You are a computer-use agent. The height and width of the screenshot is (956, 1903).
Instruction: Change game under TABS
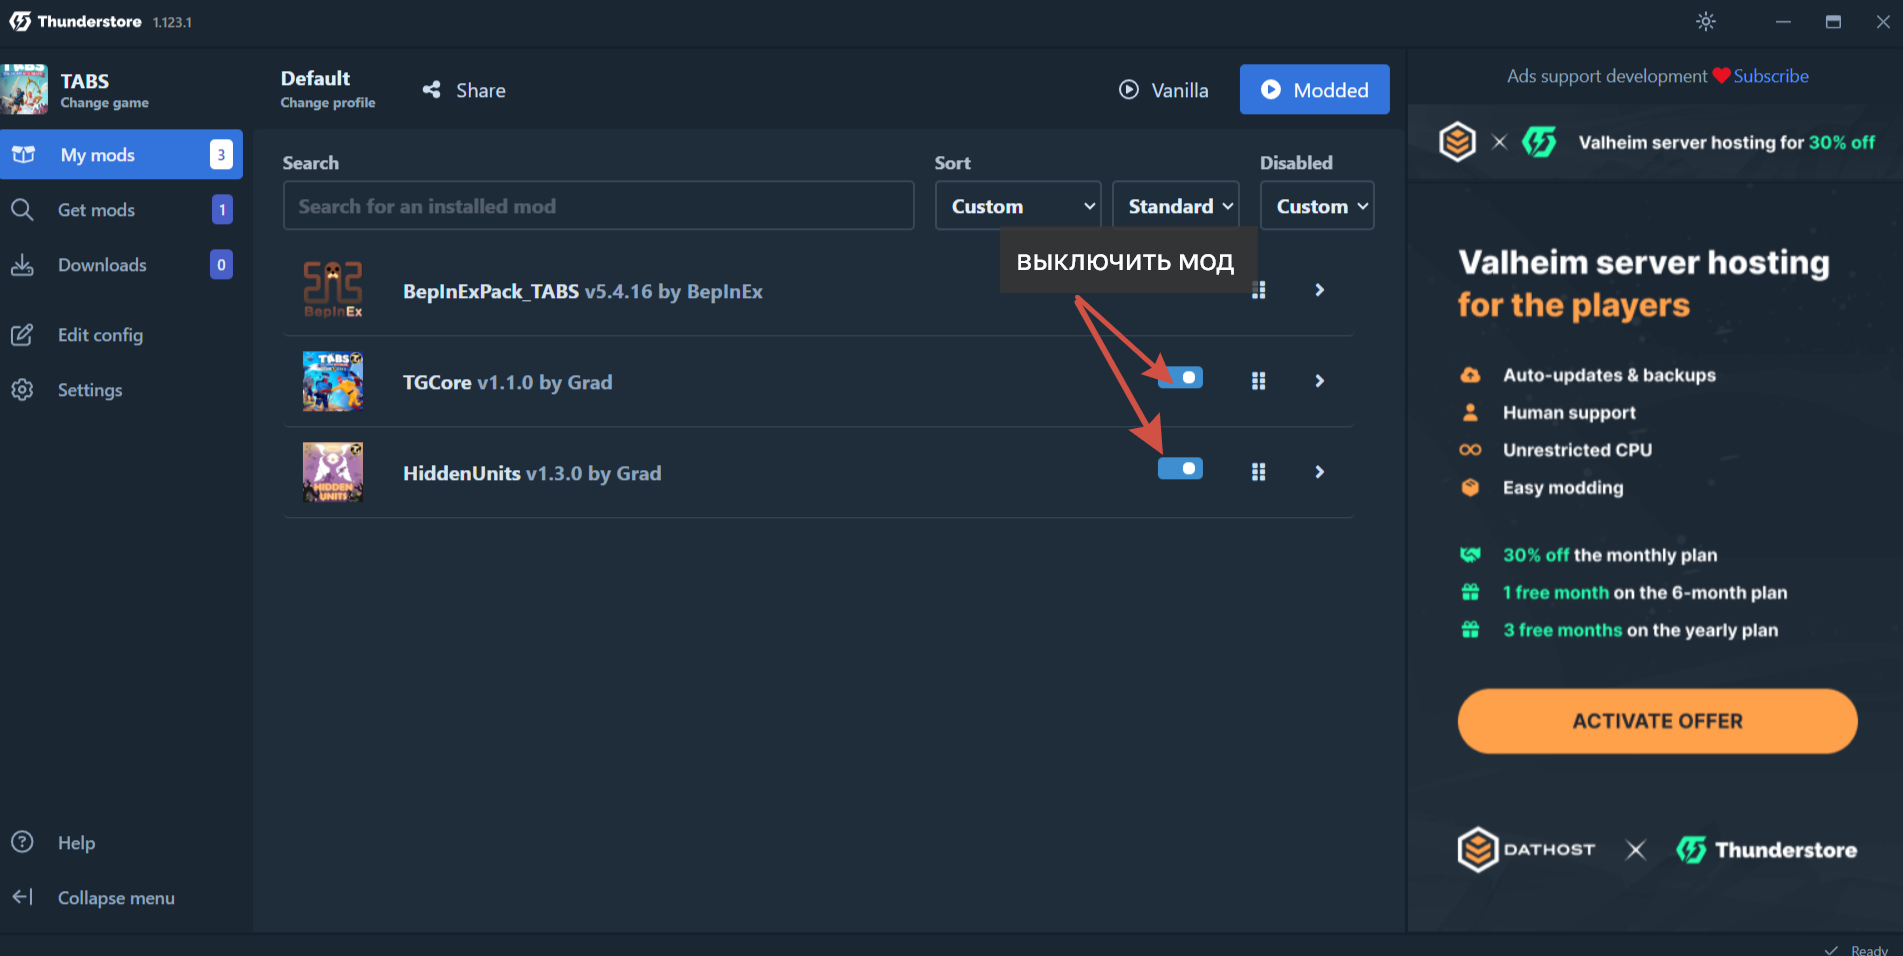[x=104, y=103]
